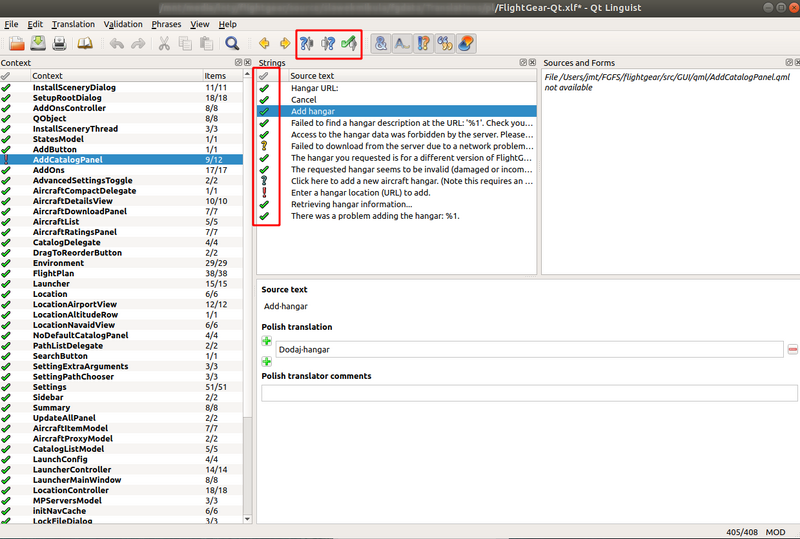Open the phrase book icon
The height and width of the screenshot is (539, 800).
click(85, 44)
